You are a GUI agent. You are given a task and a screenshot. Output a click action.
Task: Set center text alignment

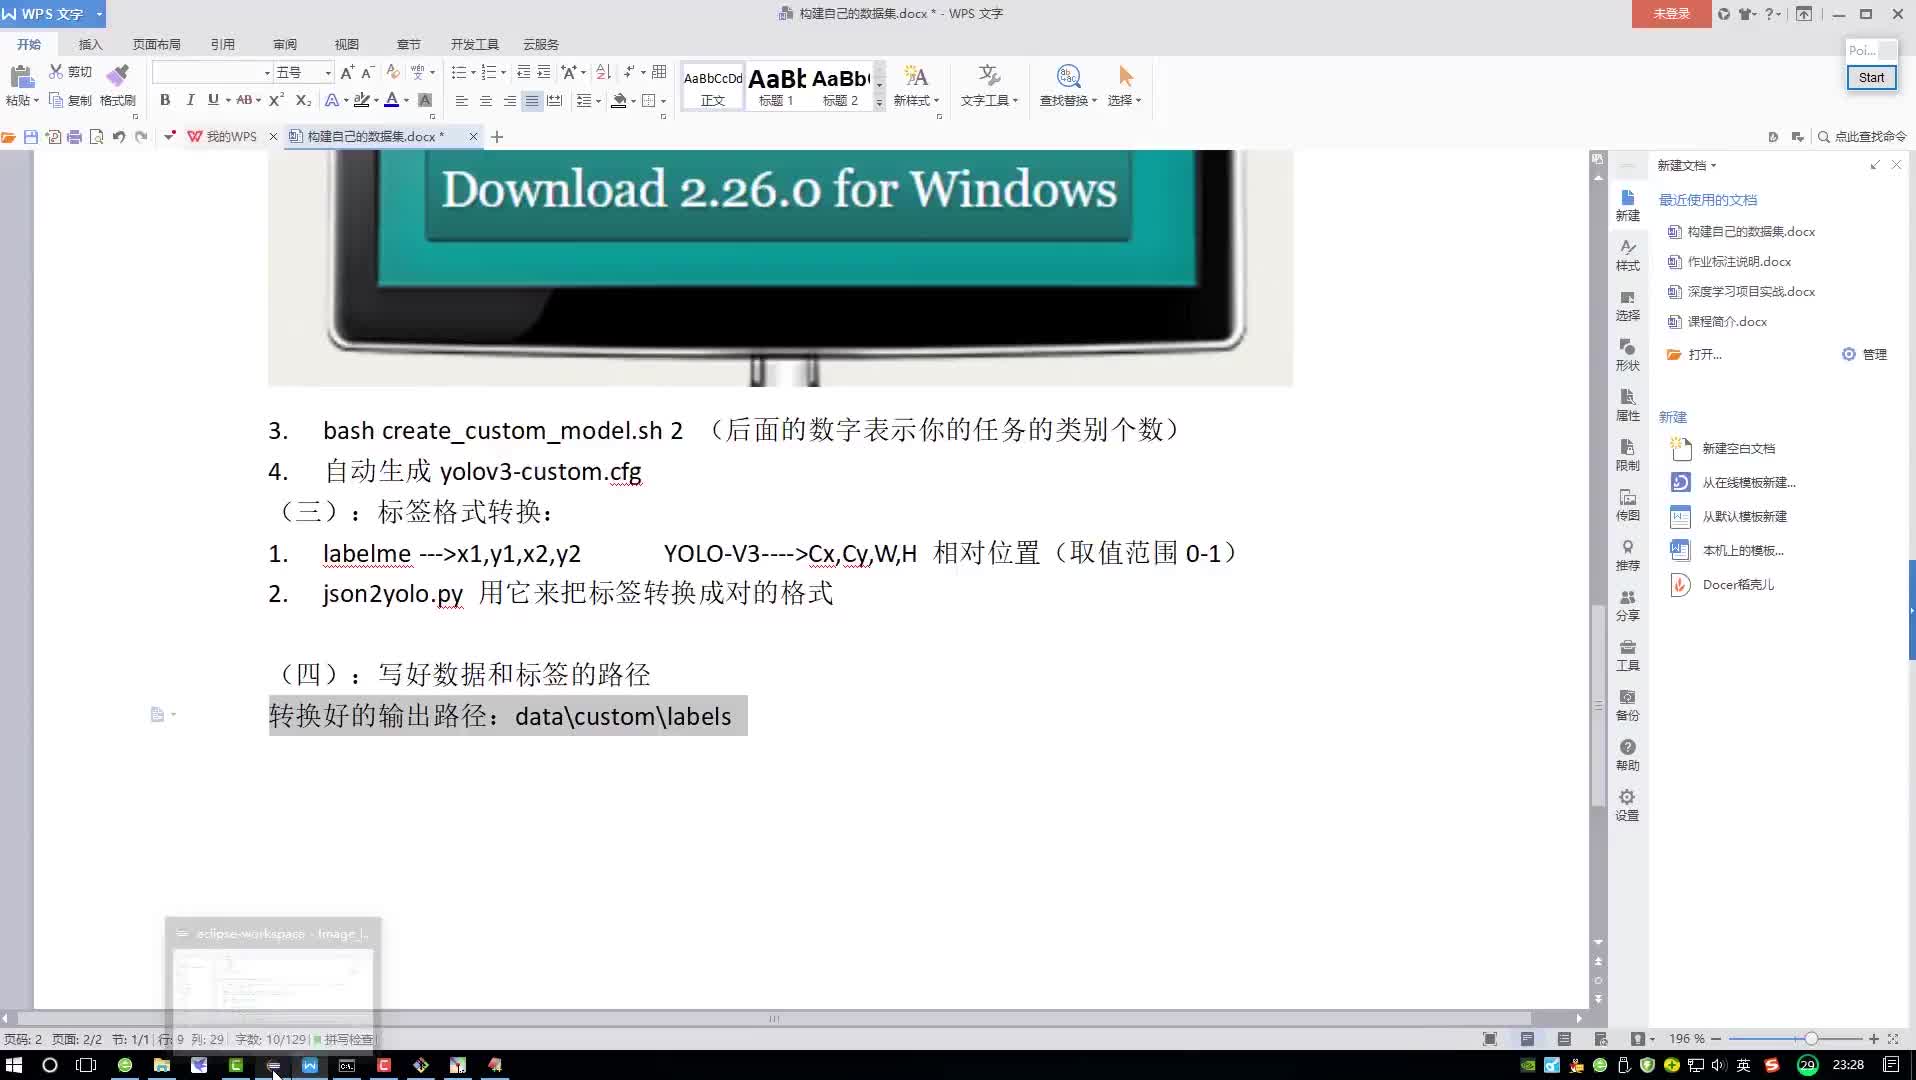click(x=485, y=101)
